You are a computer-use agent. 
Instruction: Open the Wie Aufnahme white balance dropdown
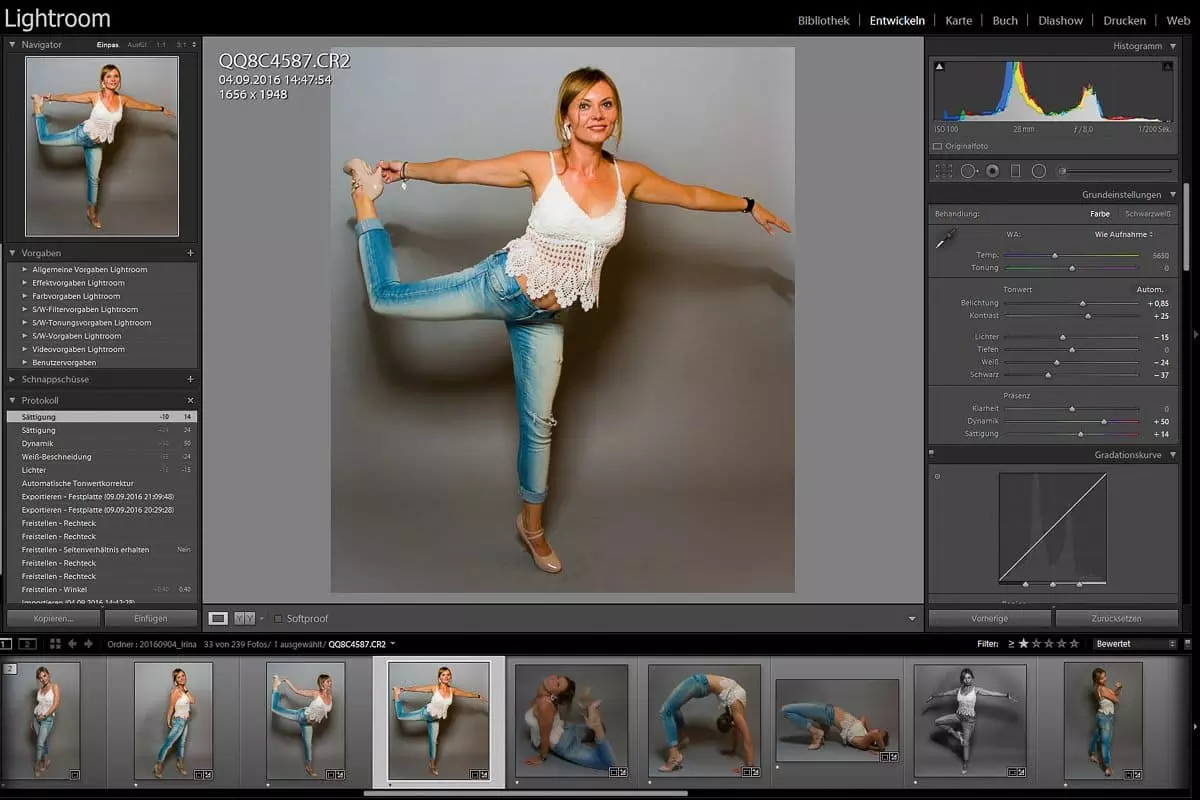1123,234
